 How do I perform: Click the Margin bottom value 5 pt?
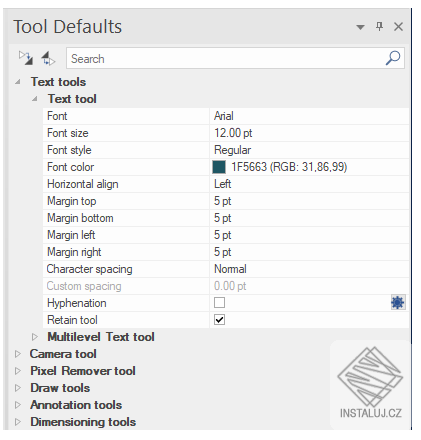pos(222,218)
